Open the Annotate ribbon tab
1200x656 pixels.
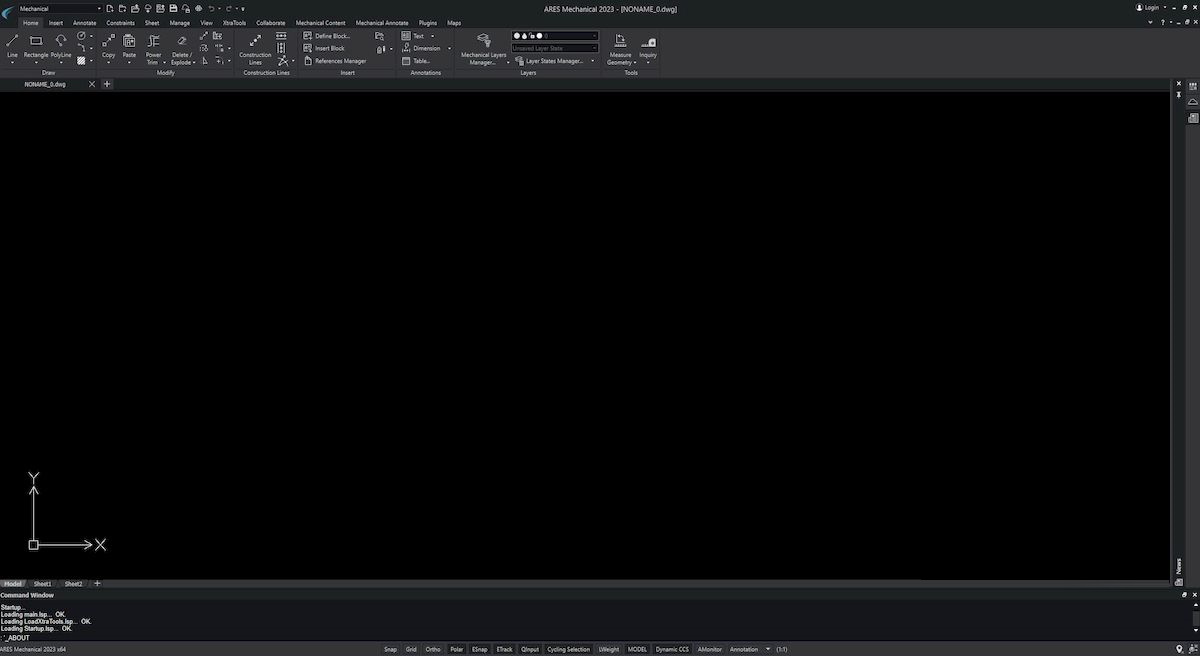click(x=85, y=22)
